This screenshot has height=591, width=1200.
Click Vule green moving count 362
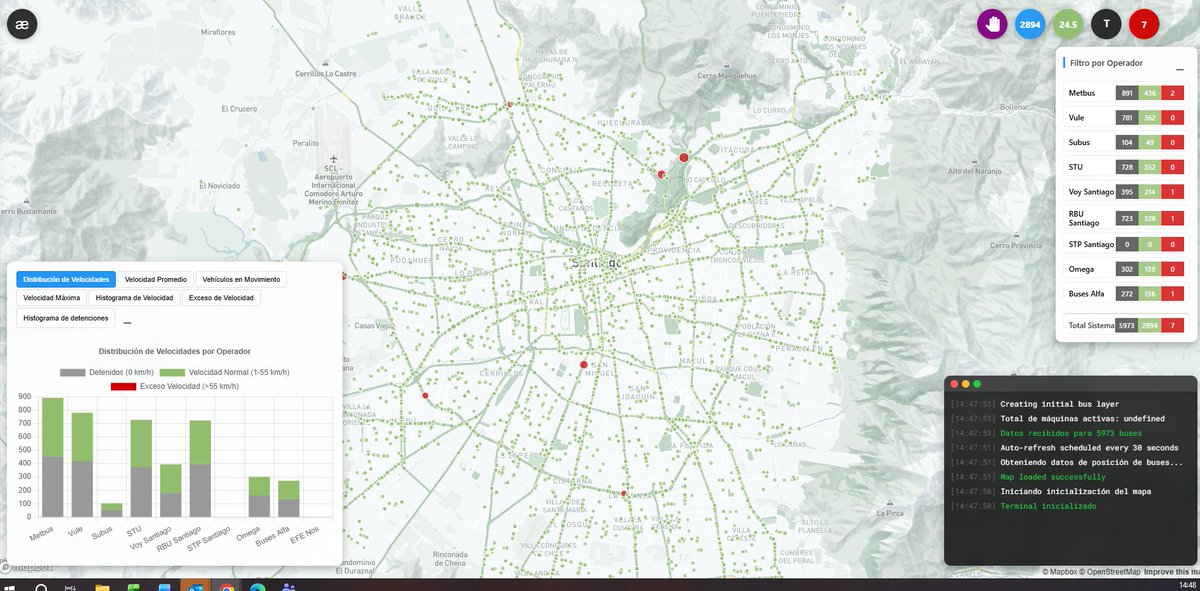pyautogui.click(x=1149, y=117)
